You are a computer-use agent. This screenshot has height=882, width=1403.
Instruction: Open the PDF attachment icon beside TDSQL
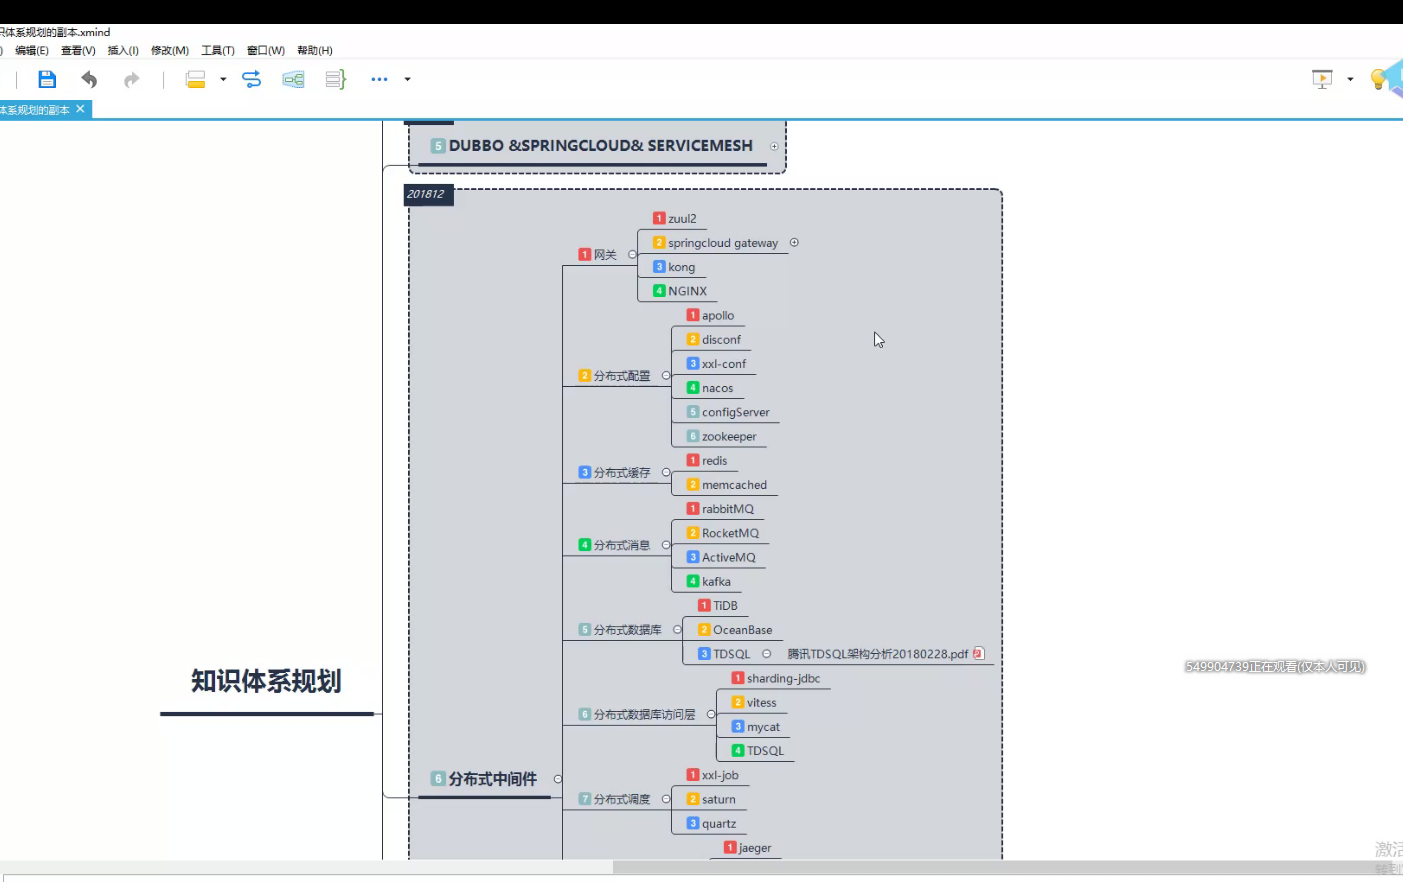(979, 654)
